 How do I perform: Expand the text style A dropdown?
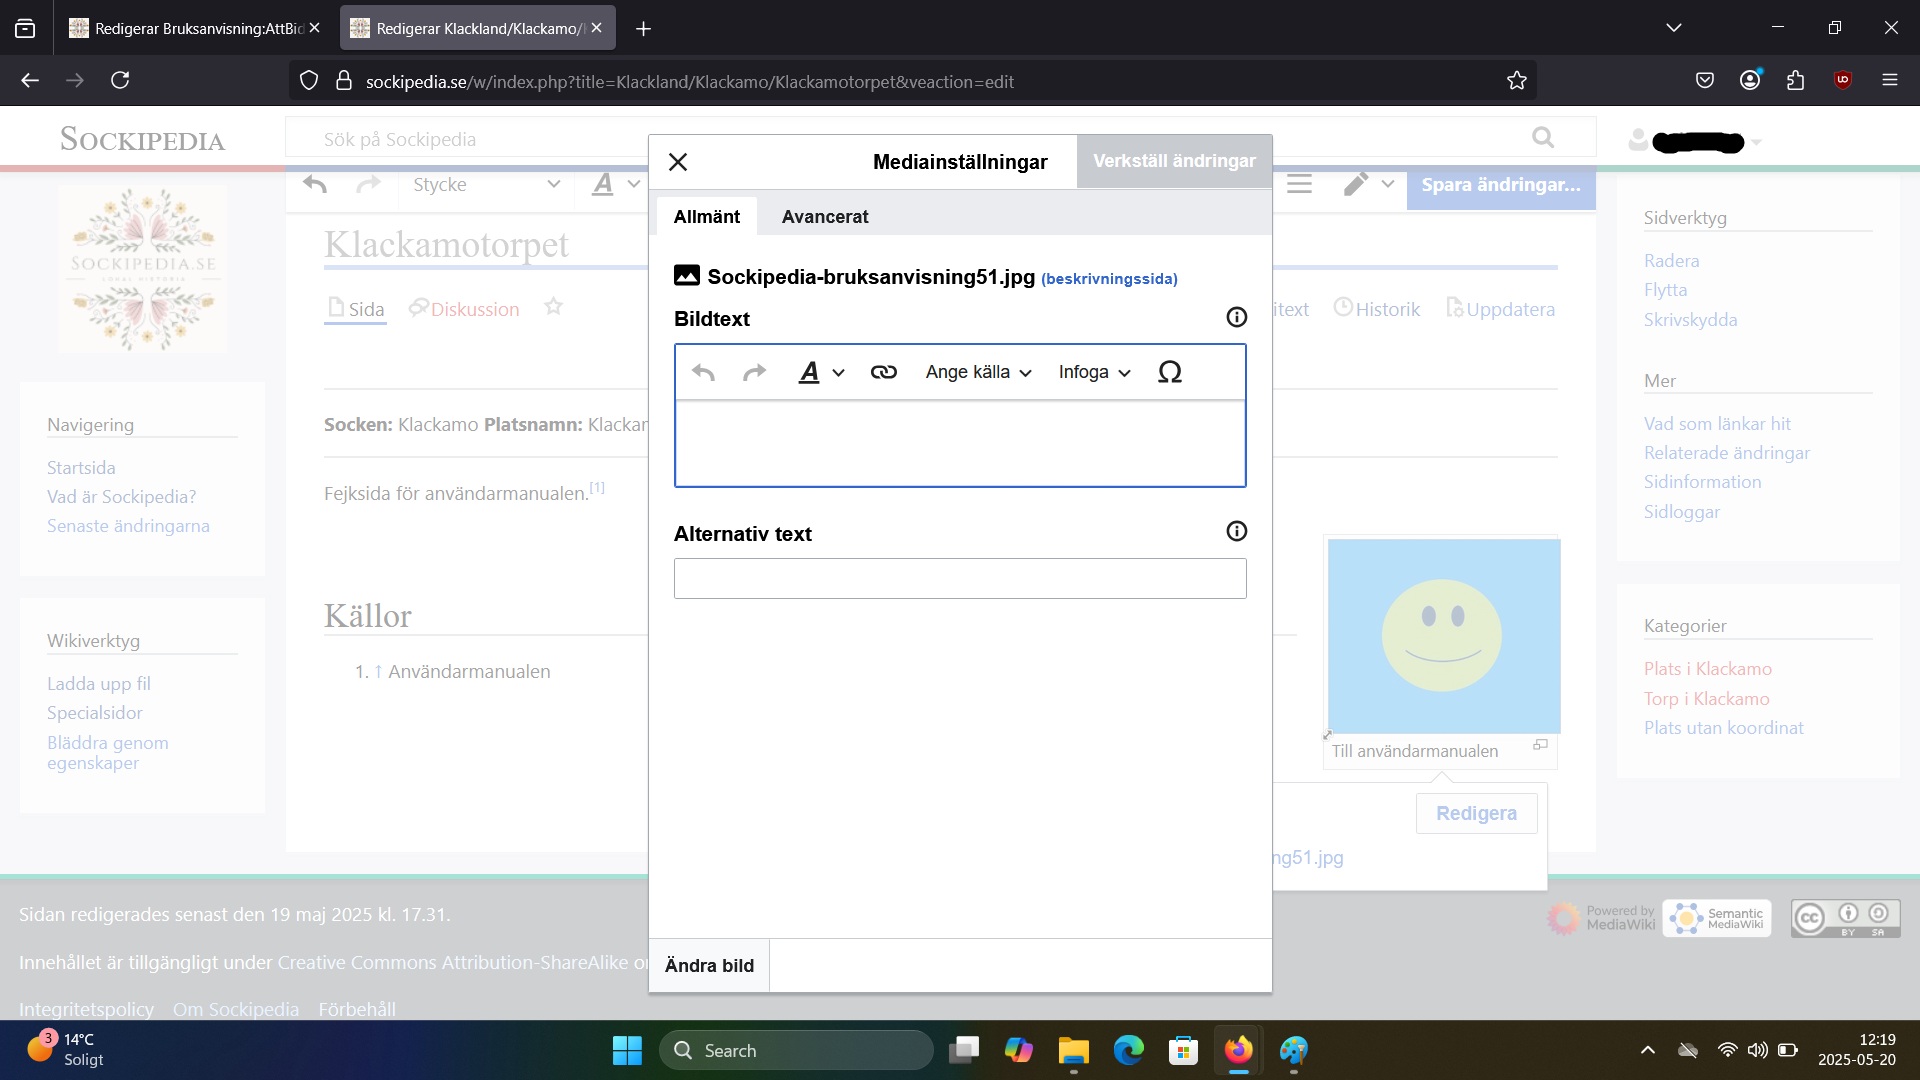coord(821,372)
